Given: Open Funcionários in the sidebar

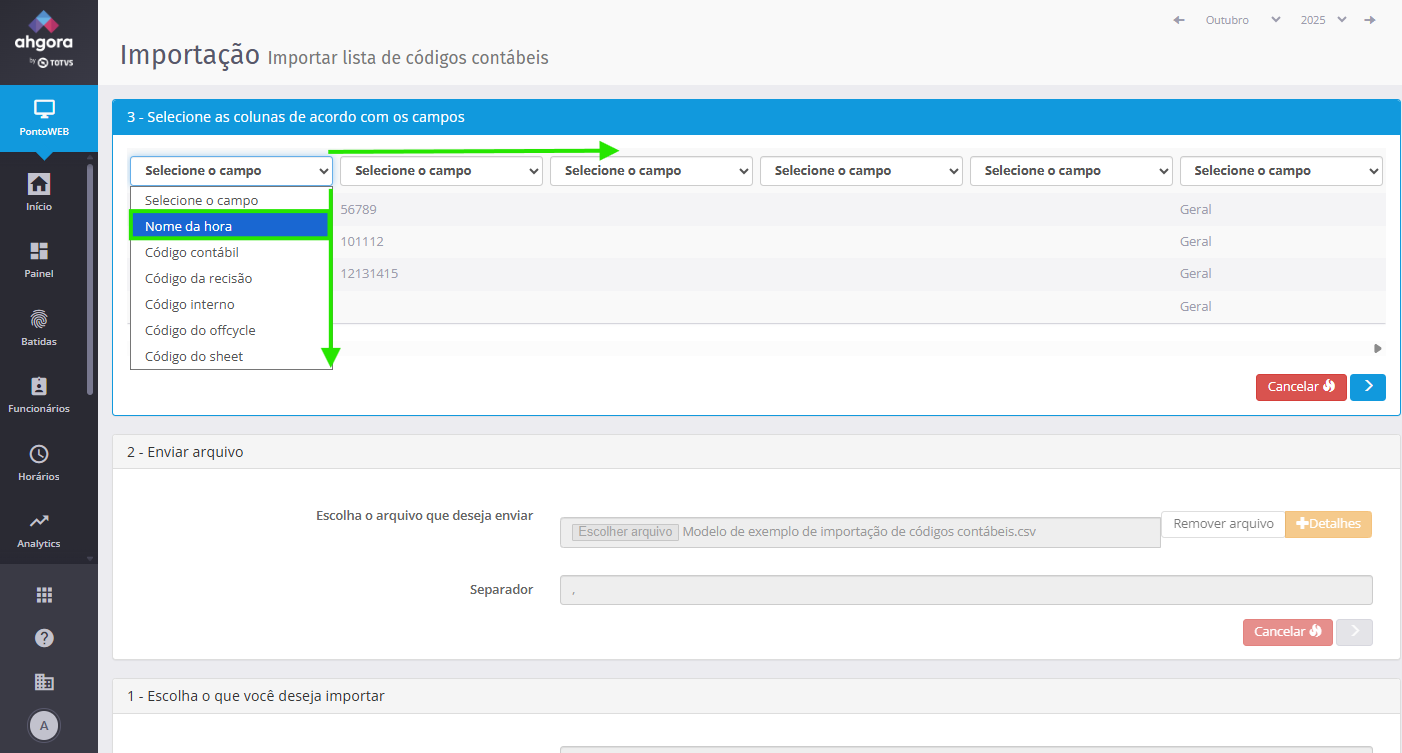Looking at the screenshot, I should (39, 394).
